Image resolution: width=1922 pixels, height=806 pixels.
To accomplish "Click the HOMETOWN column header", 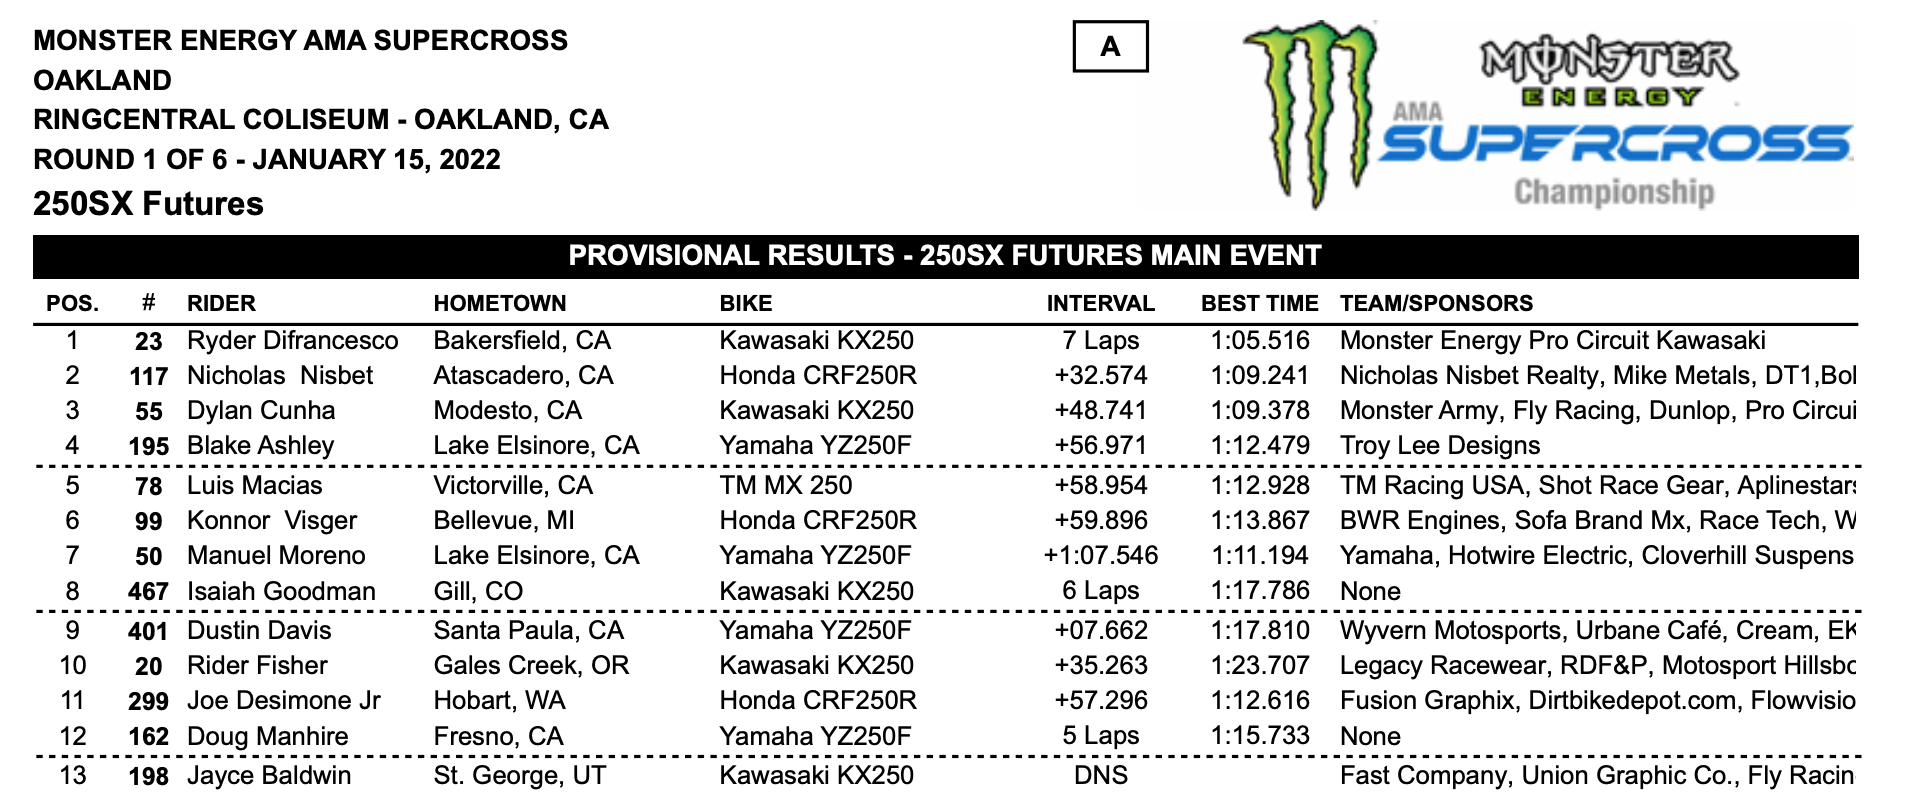I will (500, 304).
